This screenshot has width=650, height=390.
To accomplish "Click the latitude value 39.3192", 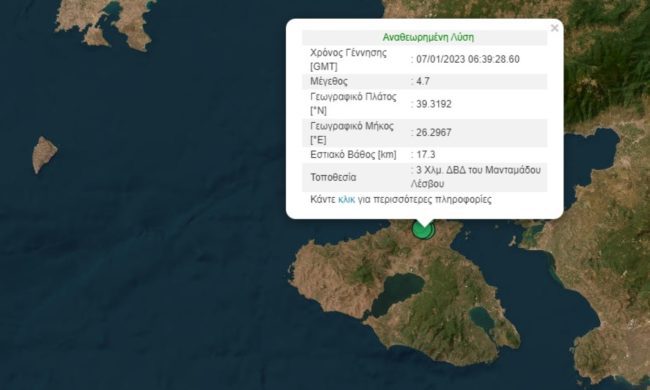I will click(x=434, y=104).
